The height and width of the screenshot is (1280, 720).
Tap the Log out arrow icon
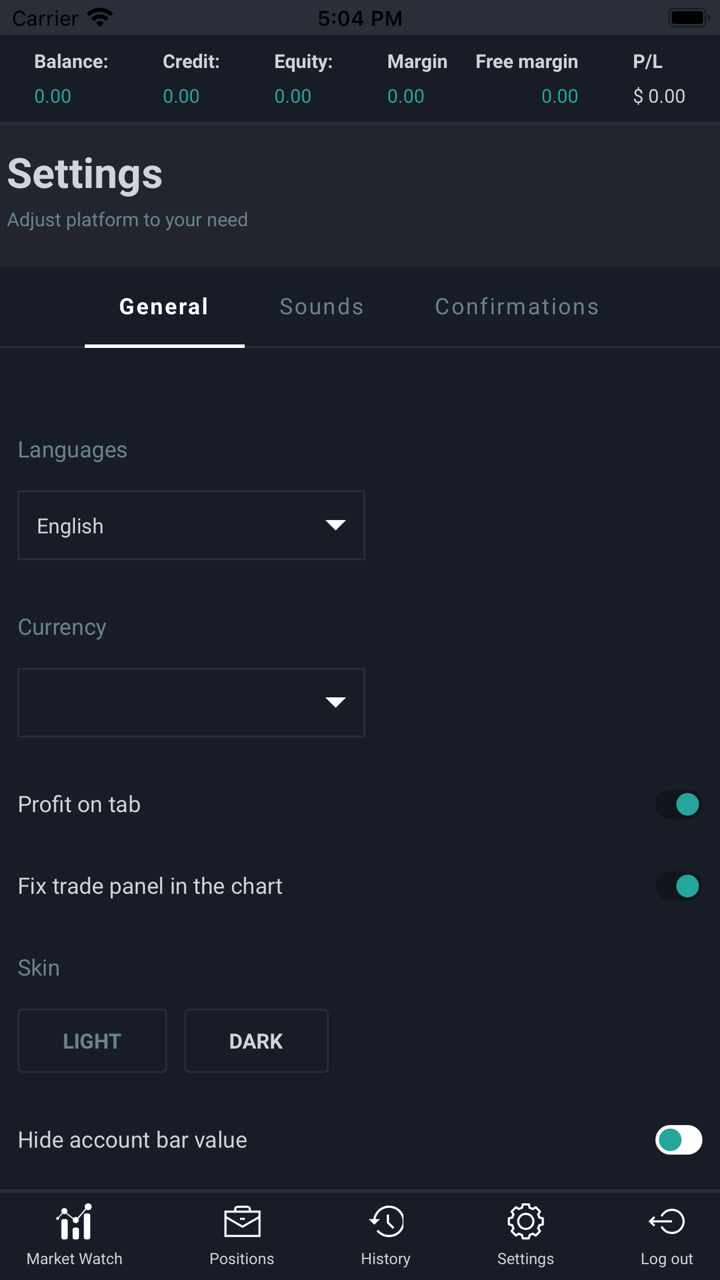pyautogui.click(x=666, y=1222)
